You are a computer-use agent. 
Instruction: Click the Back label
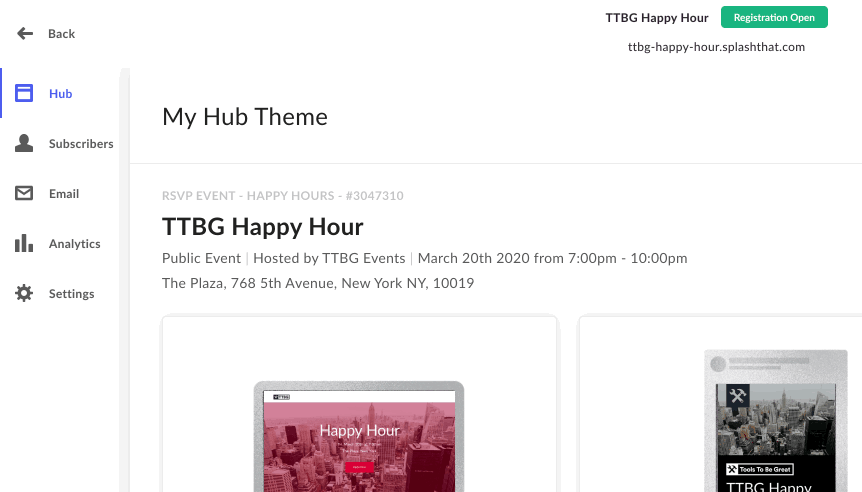[x=62, y=34]
